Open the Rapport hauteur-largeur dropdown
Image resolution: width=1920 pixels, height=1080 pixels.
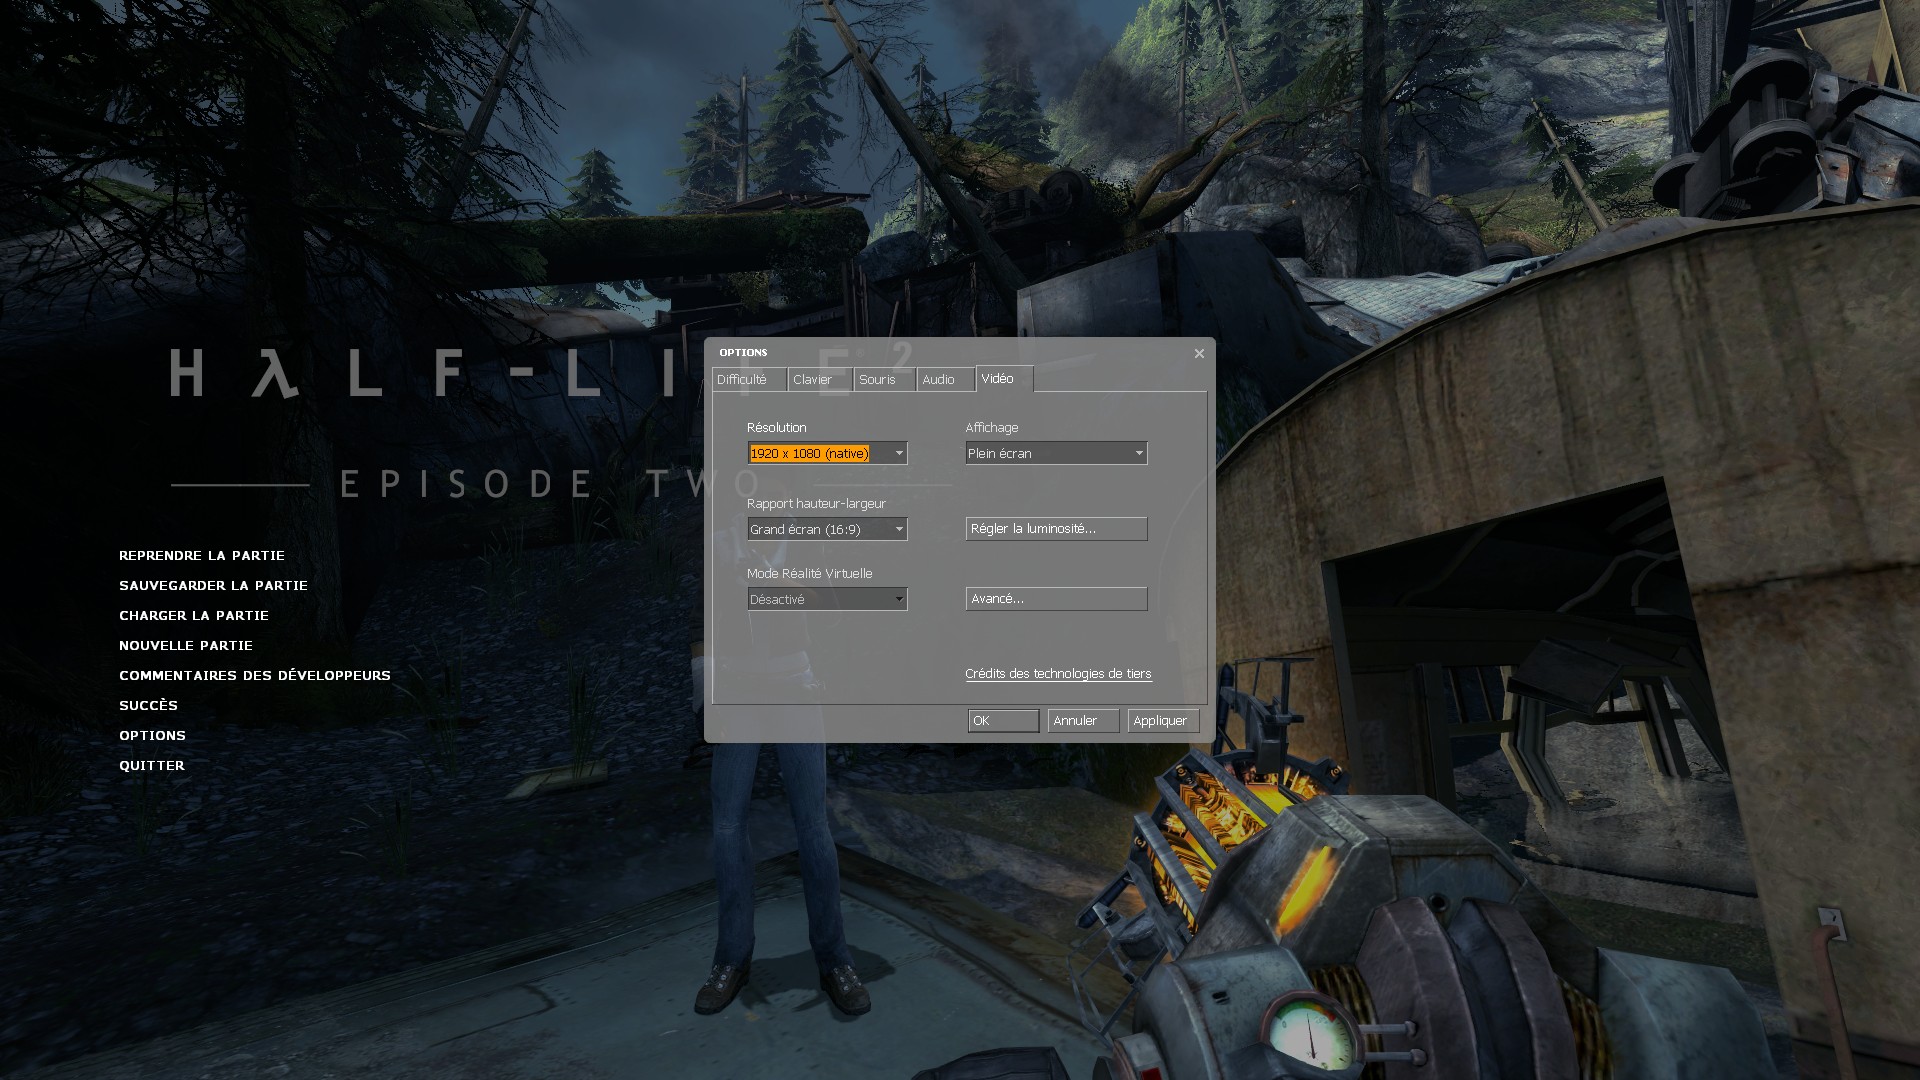tap(827, 529)
